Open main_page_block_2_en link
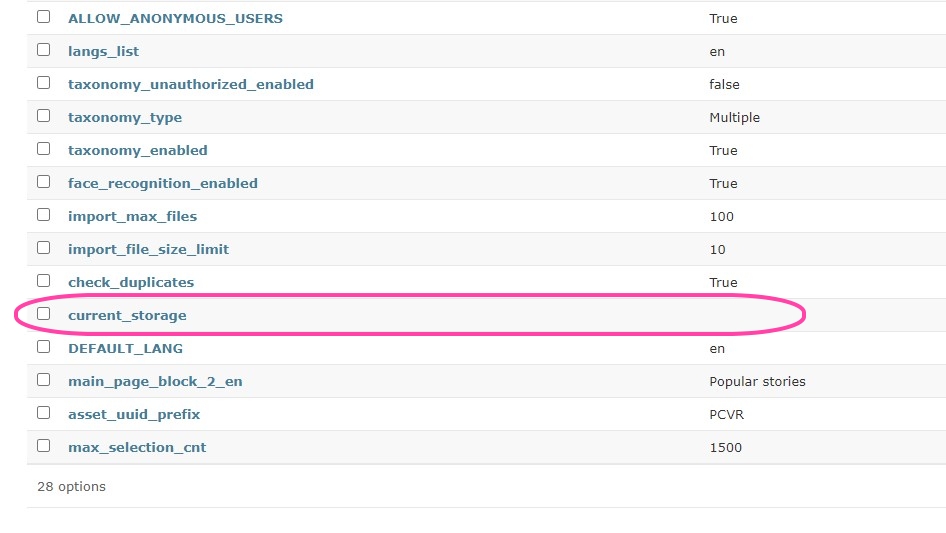 155,381
